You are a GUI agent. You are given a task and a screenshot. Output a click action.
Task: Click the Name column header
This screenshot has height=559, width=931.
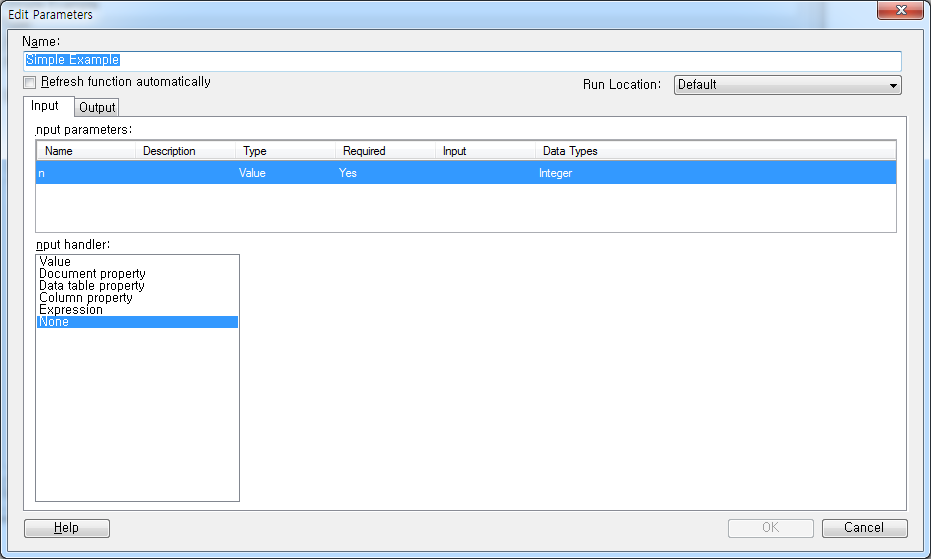click(x=86, y=151)
